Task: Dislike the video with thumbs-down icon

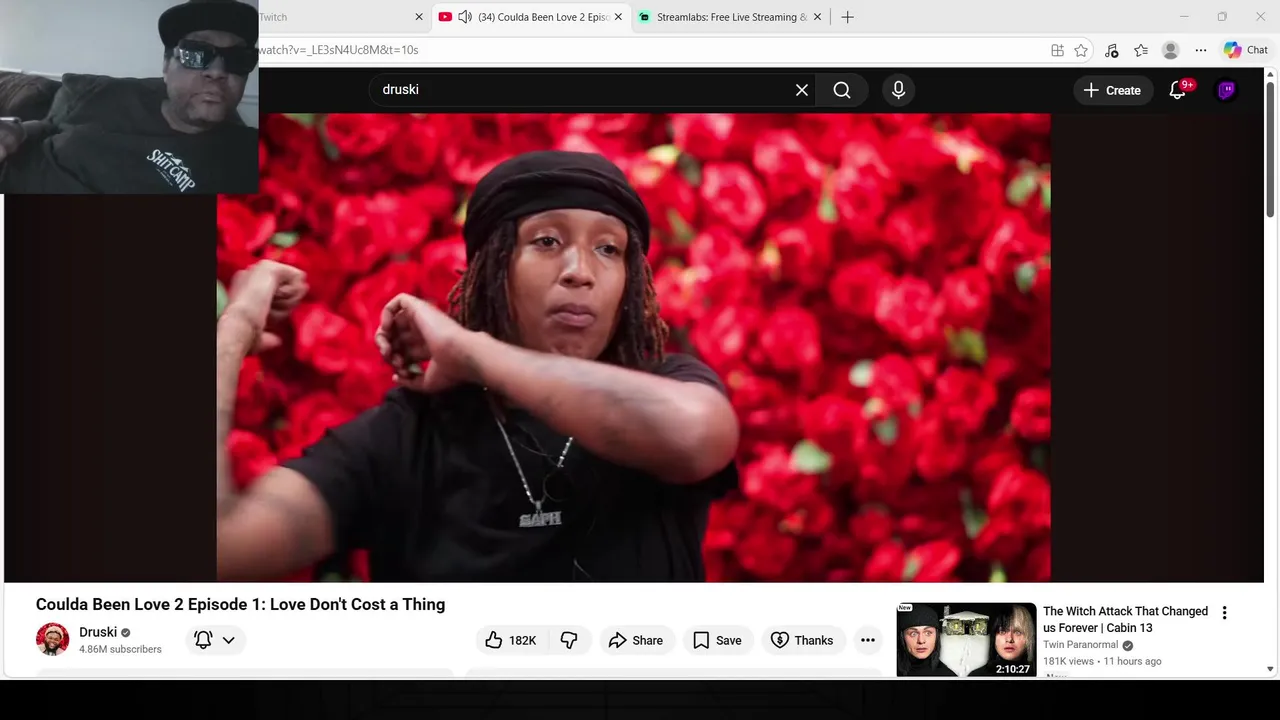Action: (569, 640)
